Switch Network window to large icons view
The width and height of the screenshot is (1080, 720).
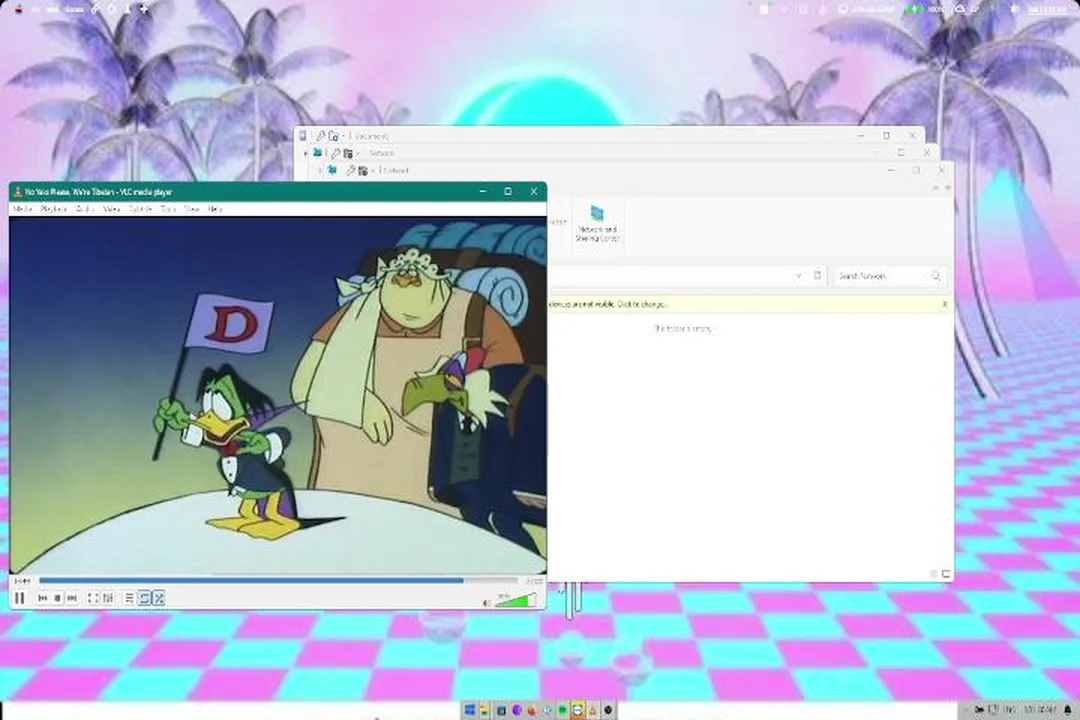point(946,574)
